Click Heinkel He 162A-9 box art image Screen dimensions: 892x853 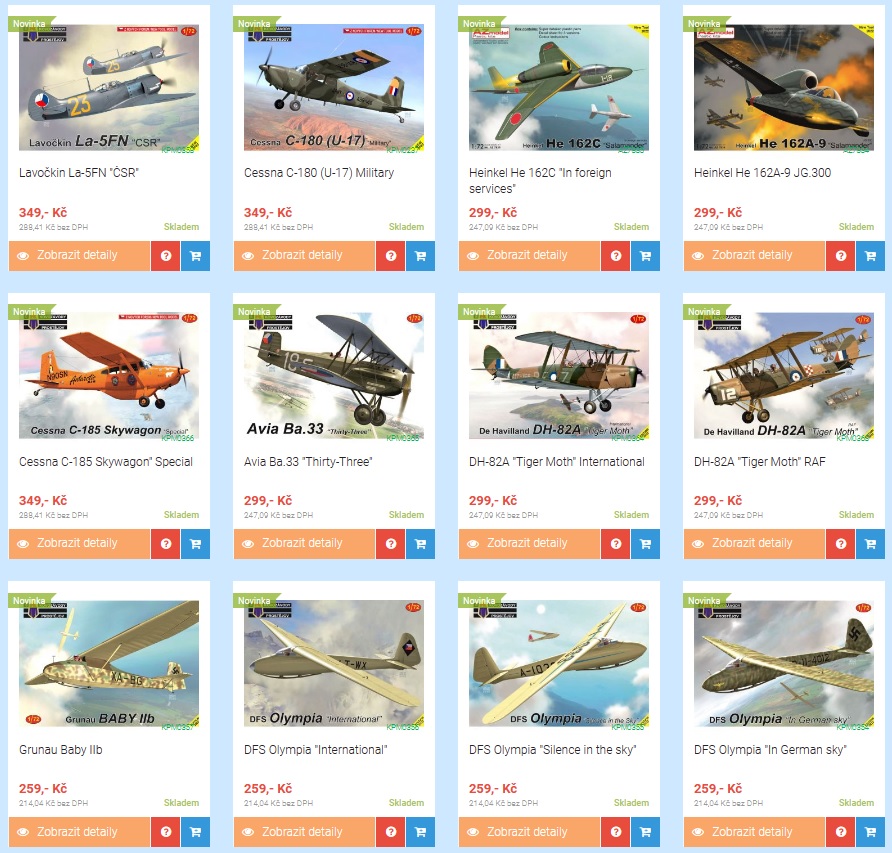pos(784,88)
